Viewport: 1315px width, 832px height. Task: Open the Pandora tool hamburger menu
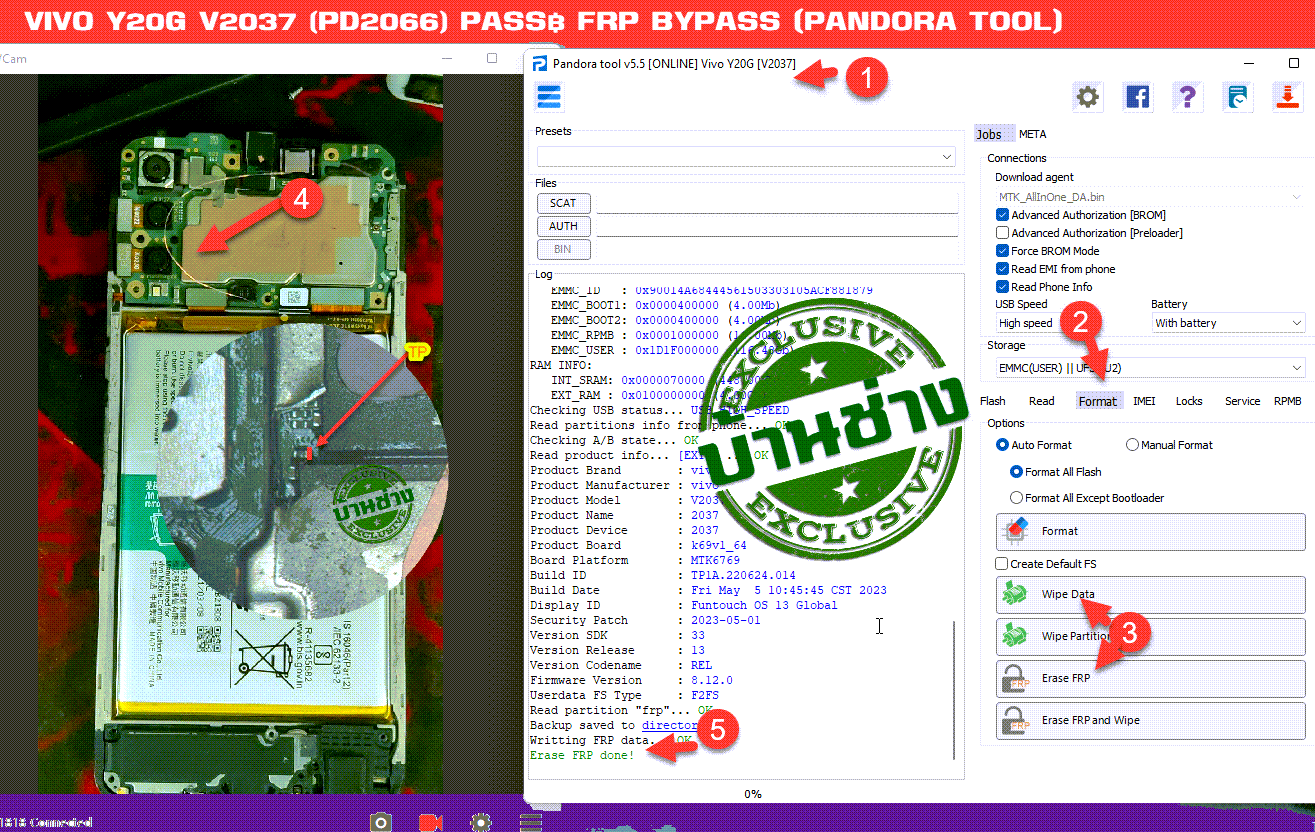[x=550, y=97]
